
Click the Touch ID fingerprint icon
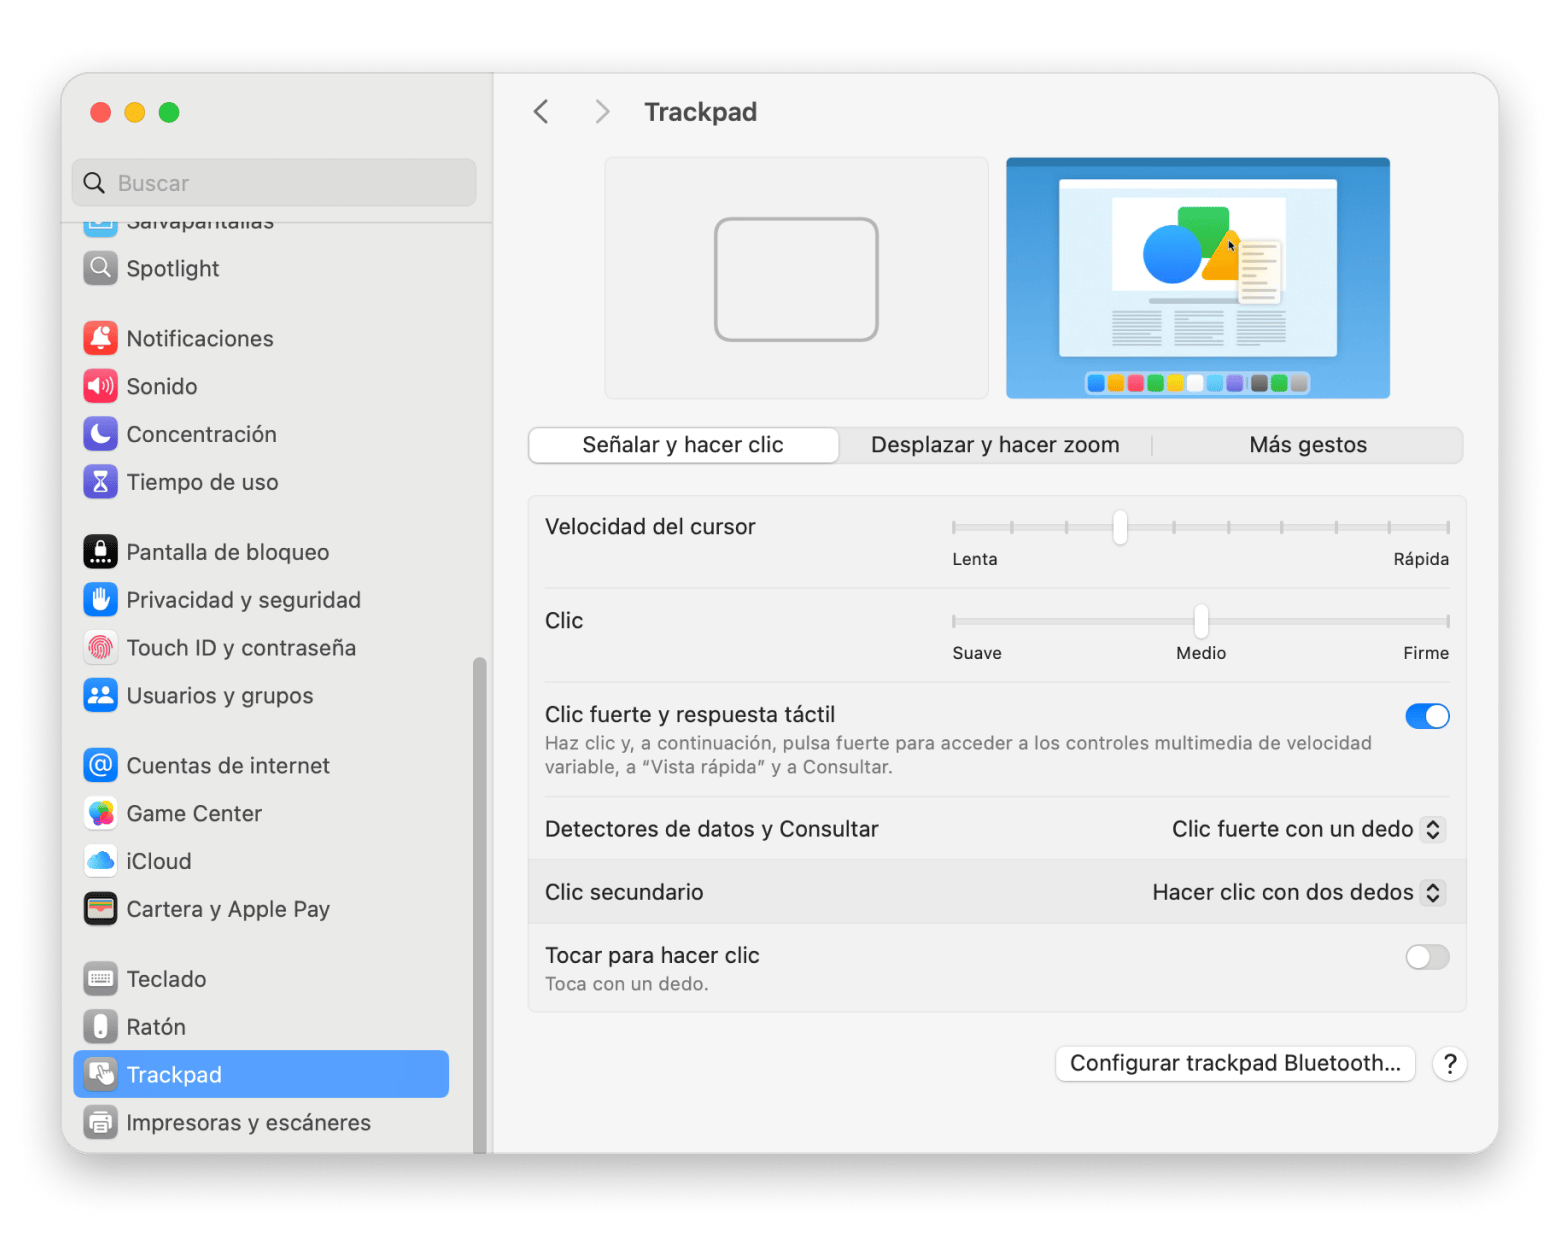pos(100,649)
